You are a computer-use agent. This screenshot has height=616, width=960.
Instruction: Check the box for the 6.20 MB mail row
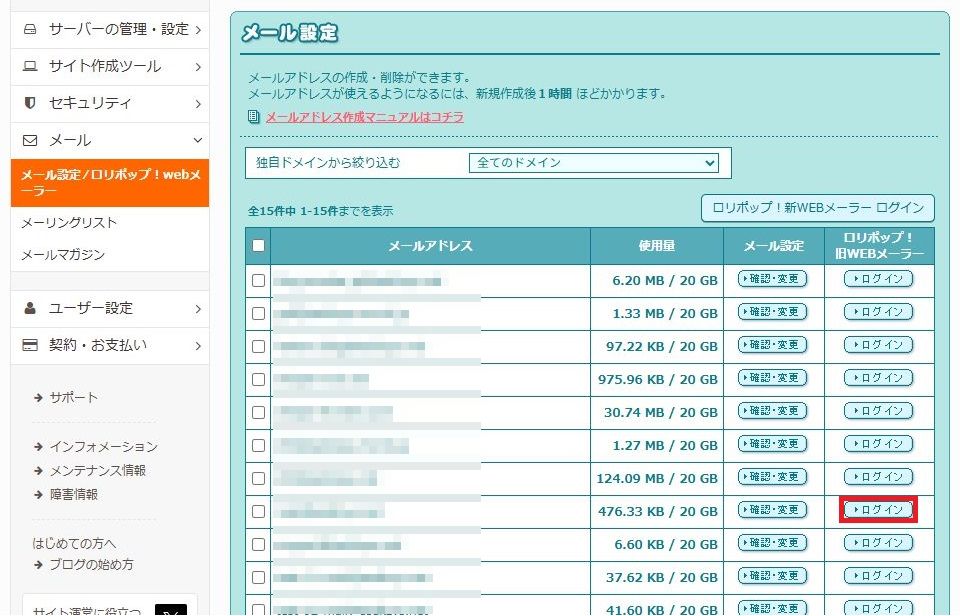[259, 281]
